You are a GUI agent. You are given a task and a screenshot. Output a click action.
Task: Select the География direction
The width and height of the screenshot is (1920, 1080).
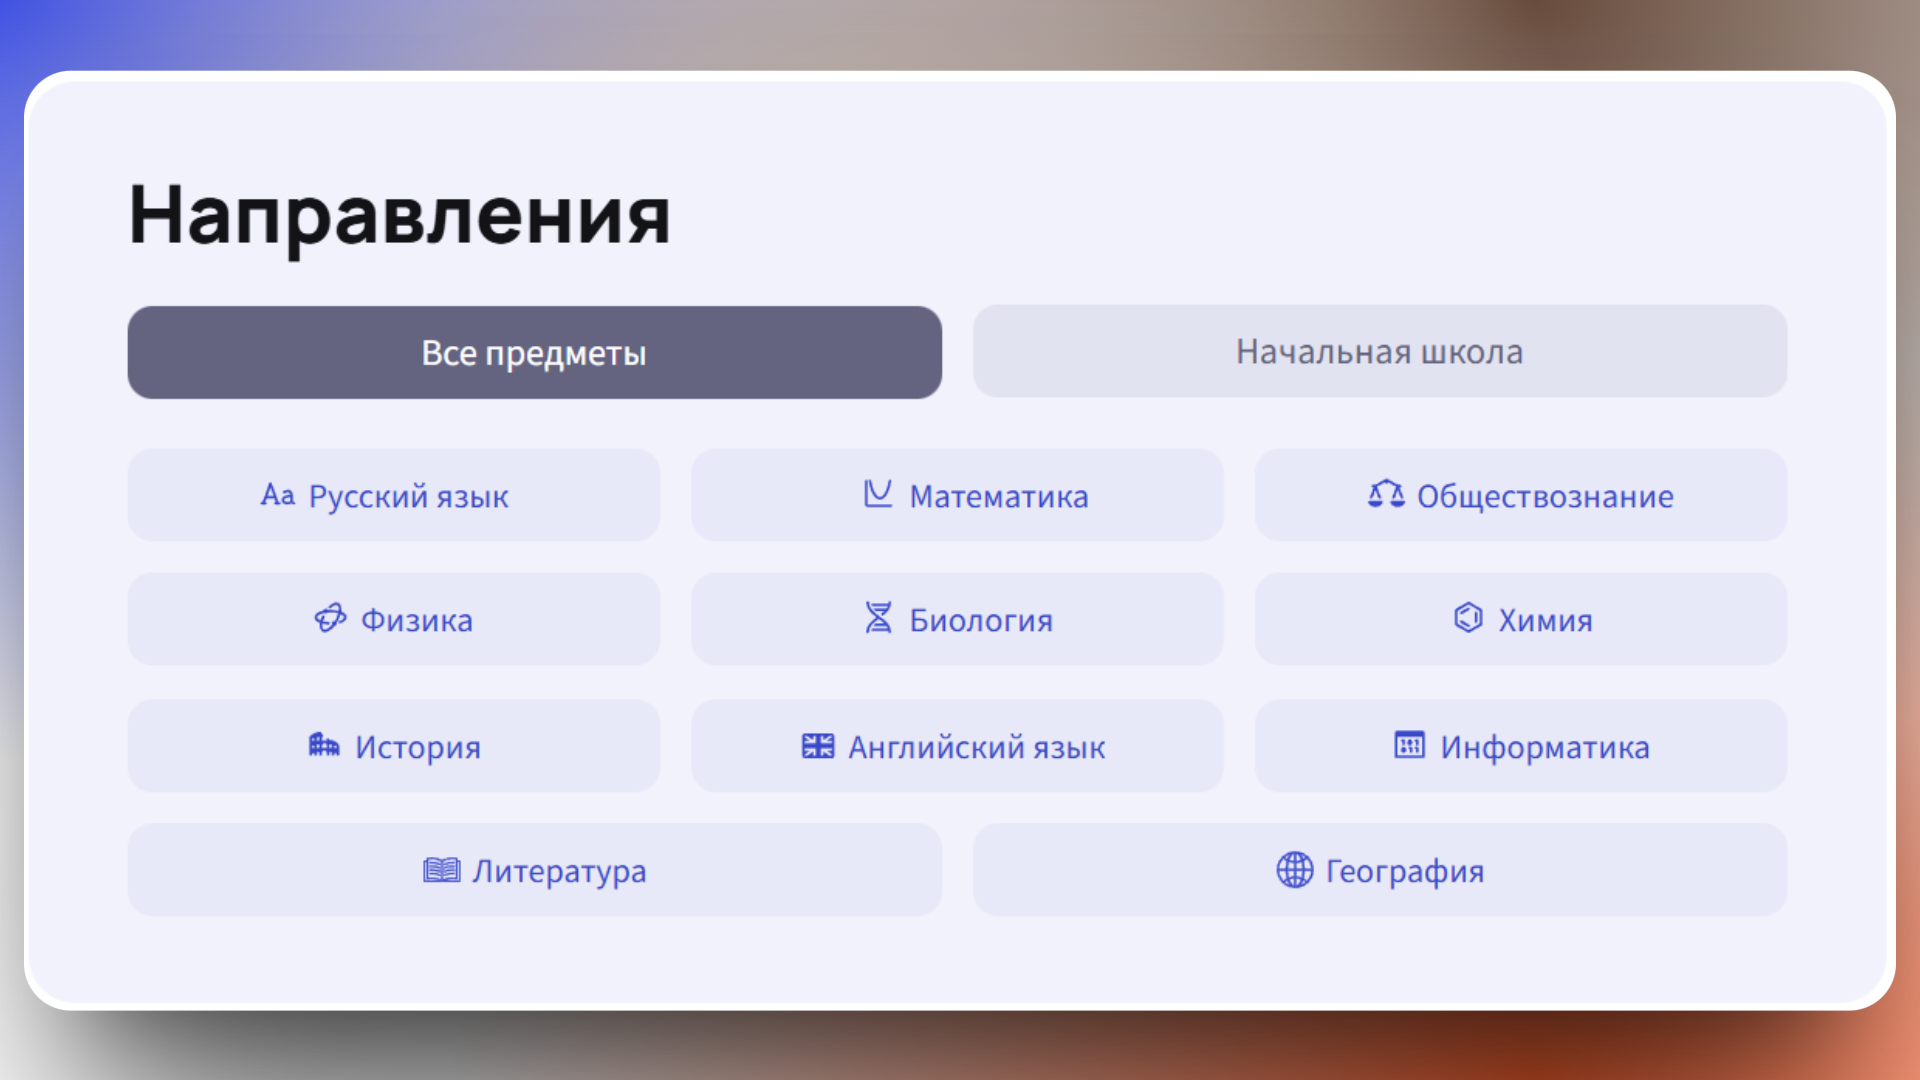pyautogui.click(x=1380, y=870)
